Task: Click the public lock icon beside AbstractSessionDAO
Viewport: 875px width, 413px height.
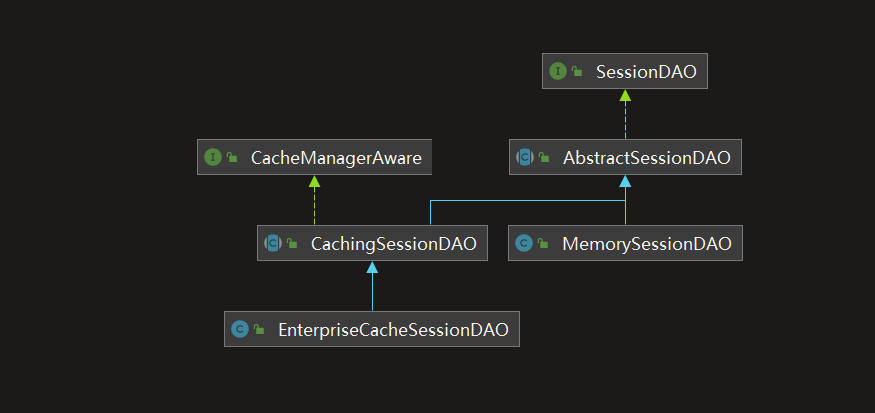Action: point(544,157)
